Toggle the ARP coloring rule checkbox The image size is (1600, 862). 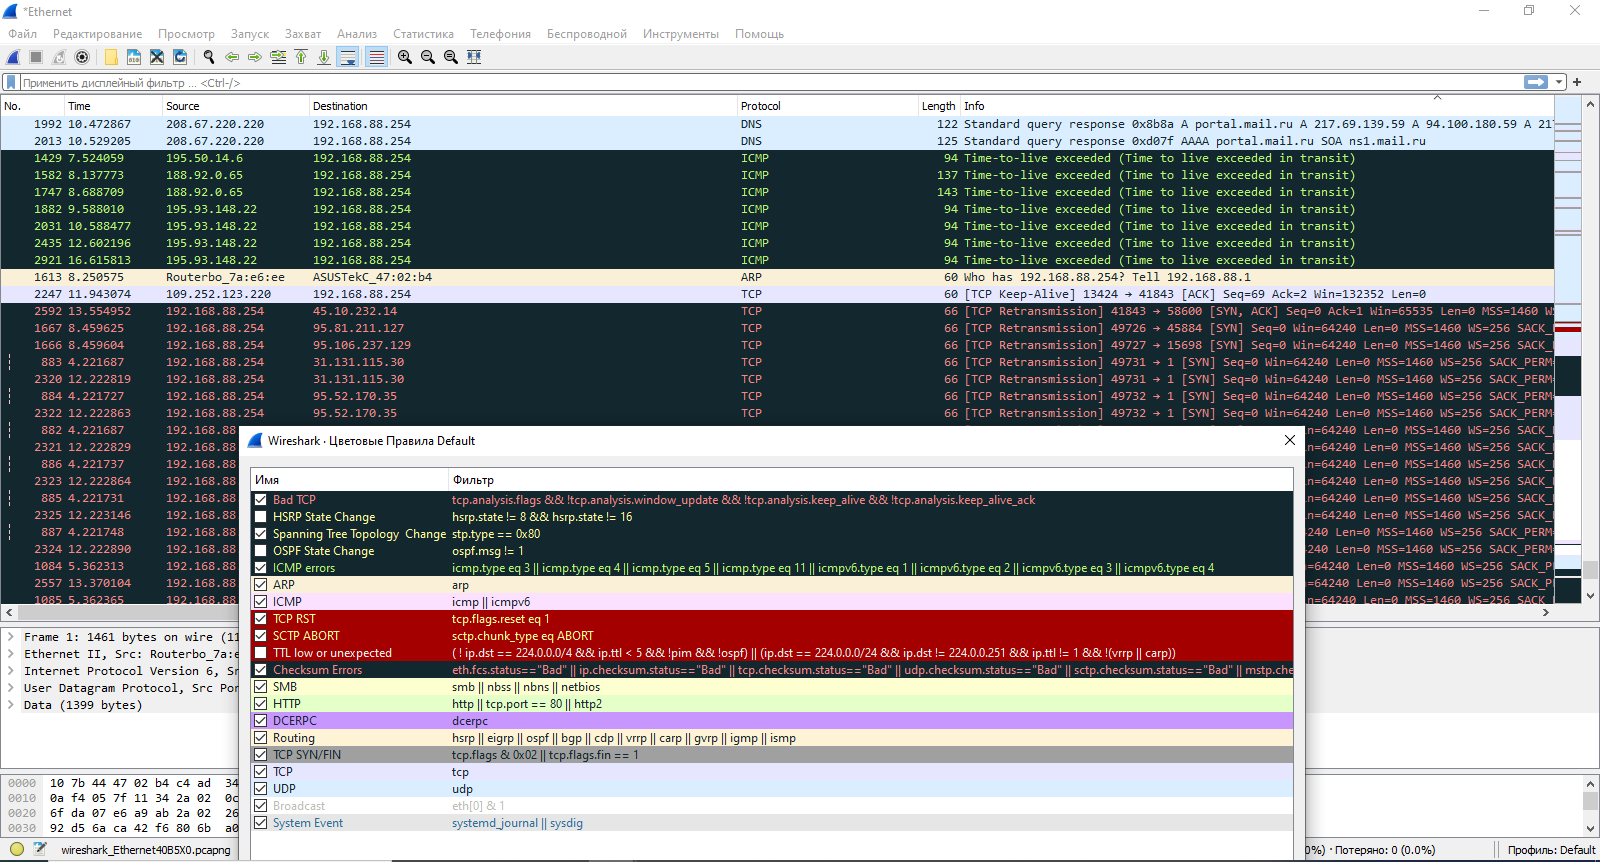[261, 585]
